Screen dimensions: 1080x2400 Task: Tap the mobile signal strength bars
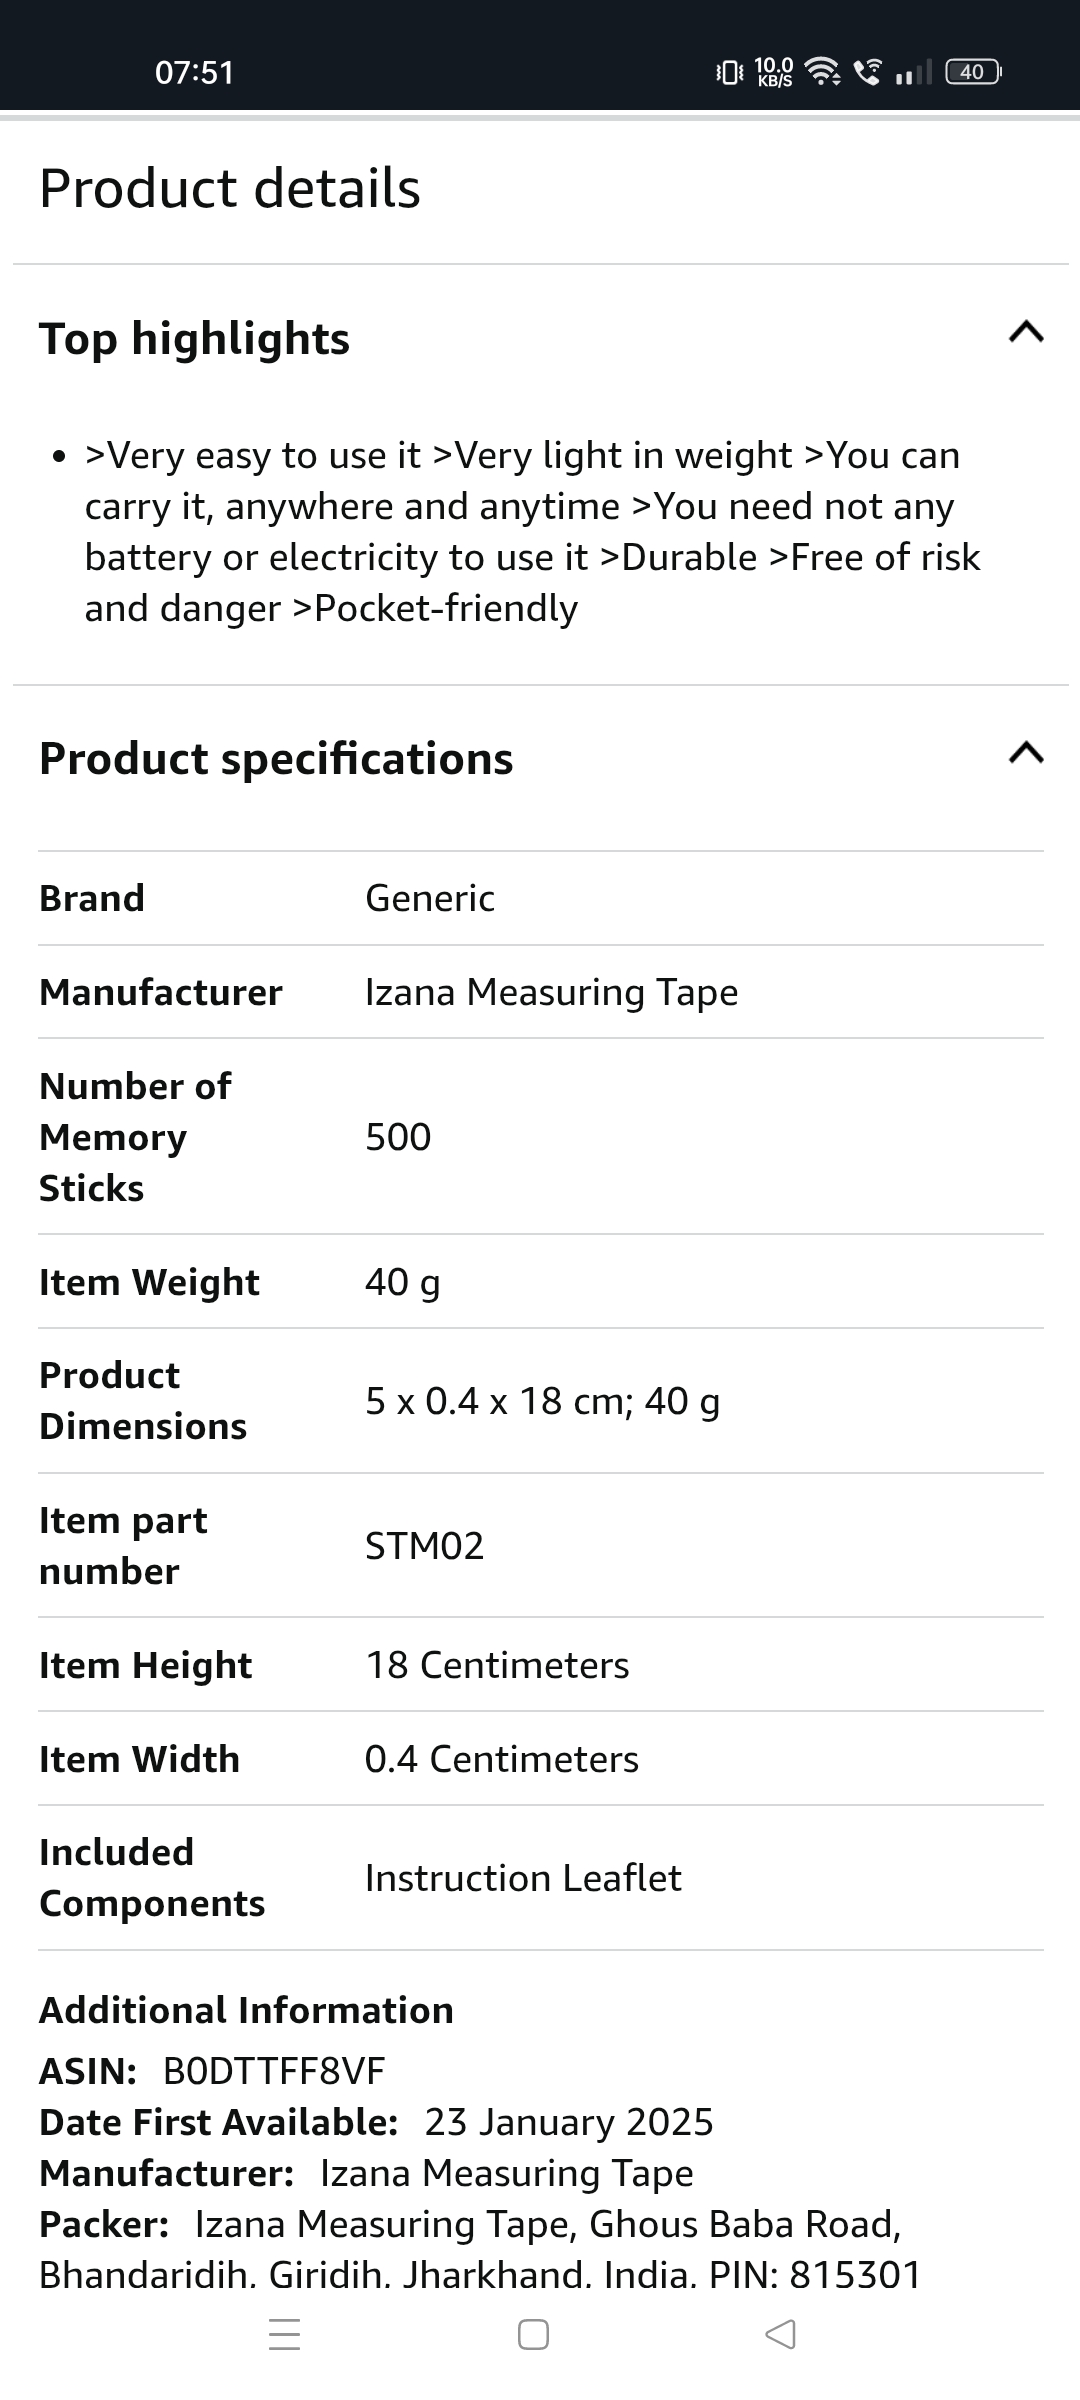pos(914,72)
